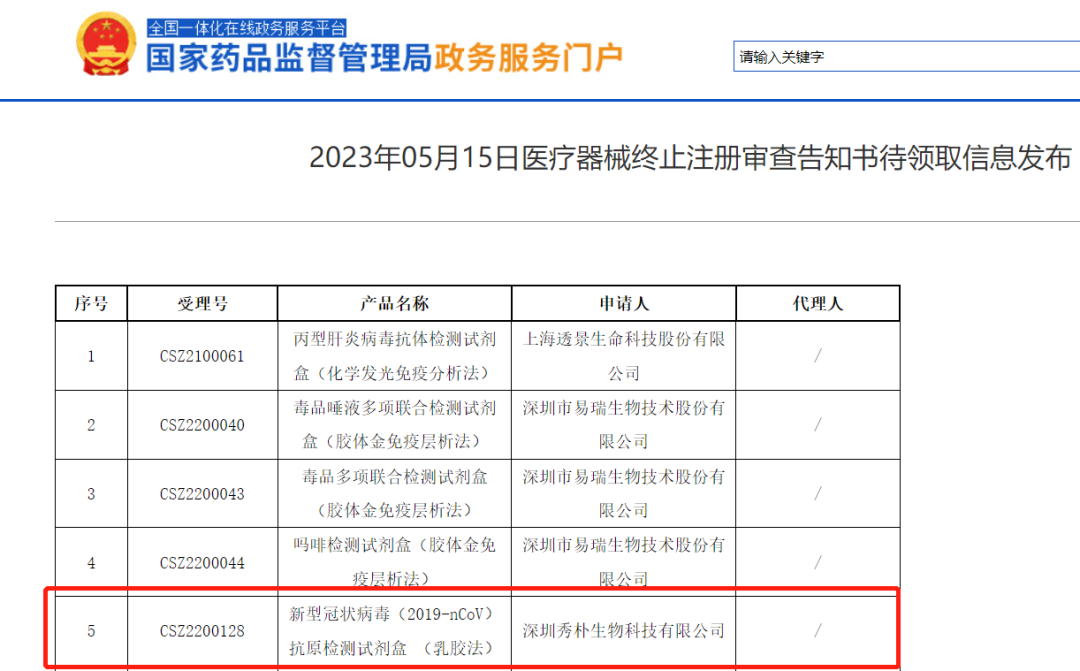Viewport: 1080px width, 671px height.
Task: Click acceptance number CSZ2200040
Action: click(202, 425)
